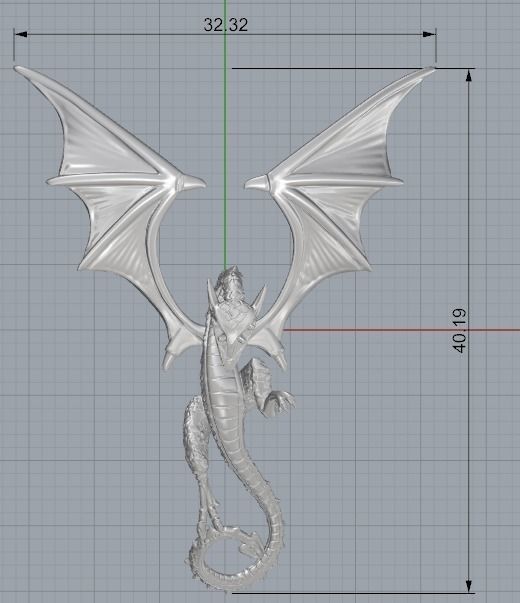This screenshot has width=520, height=603.
Task: Select the 40.19 height dimension text
Action: click(x=460, y=330)
